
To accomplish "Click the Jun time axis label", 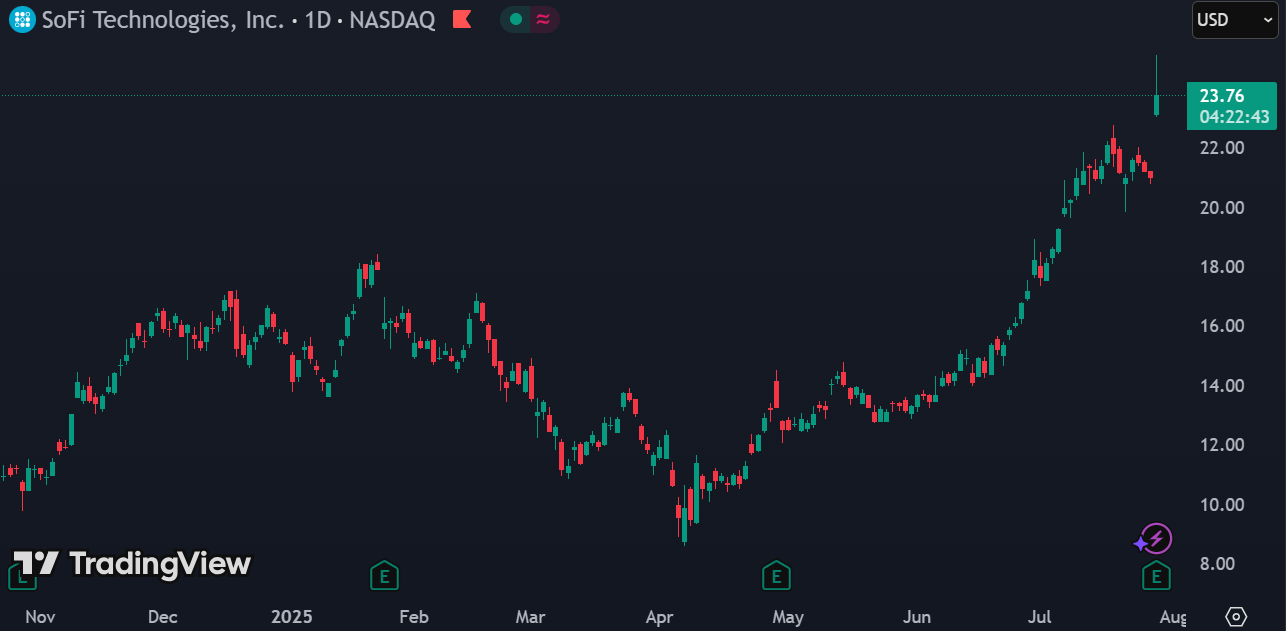I will click(917, 617).
